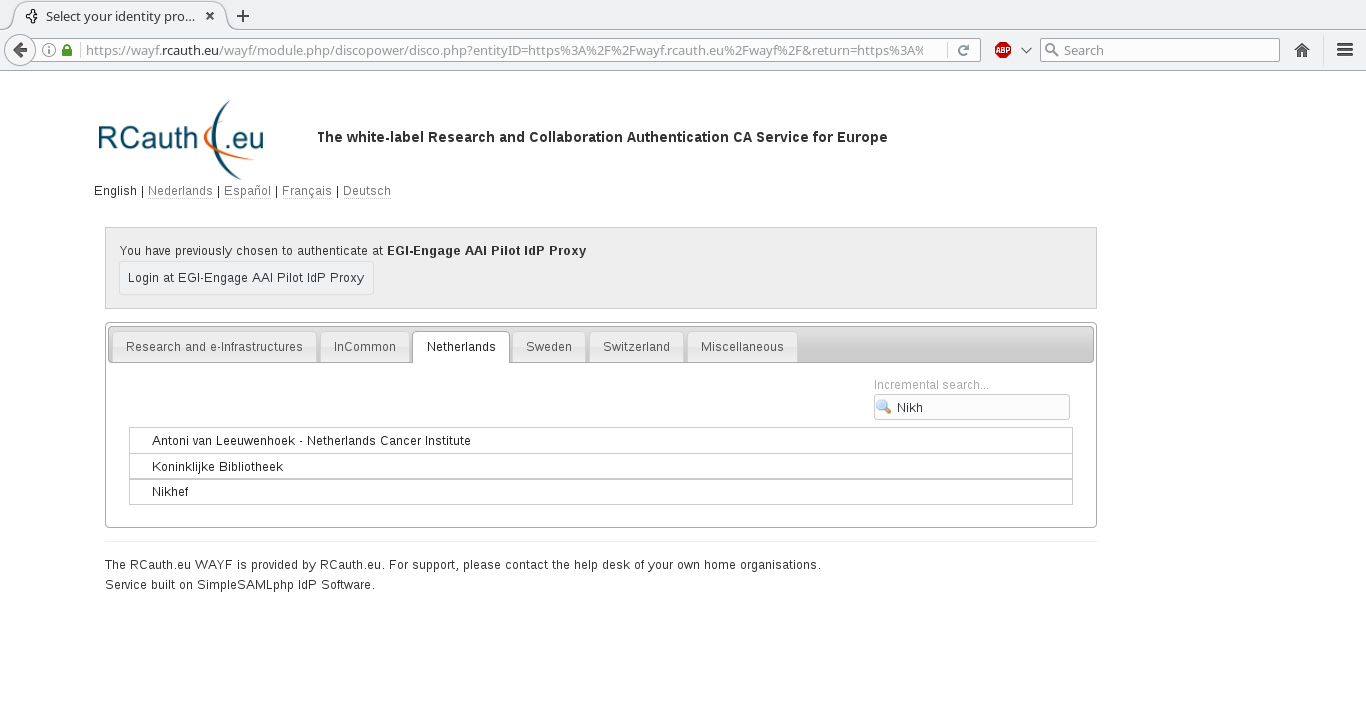Viewport: 1366px width, 703px height.
Task: Open a new tab with plus button
Action: tap(243, 16)
